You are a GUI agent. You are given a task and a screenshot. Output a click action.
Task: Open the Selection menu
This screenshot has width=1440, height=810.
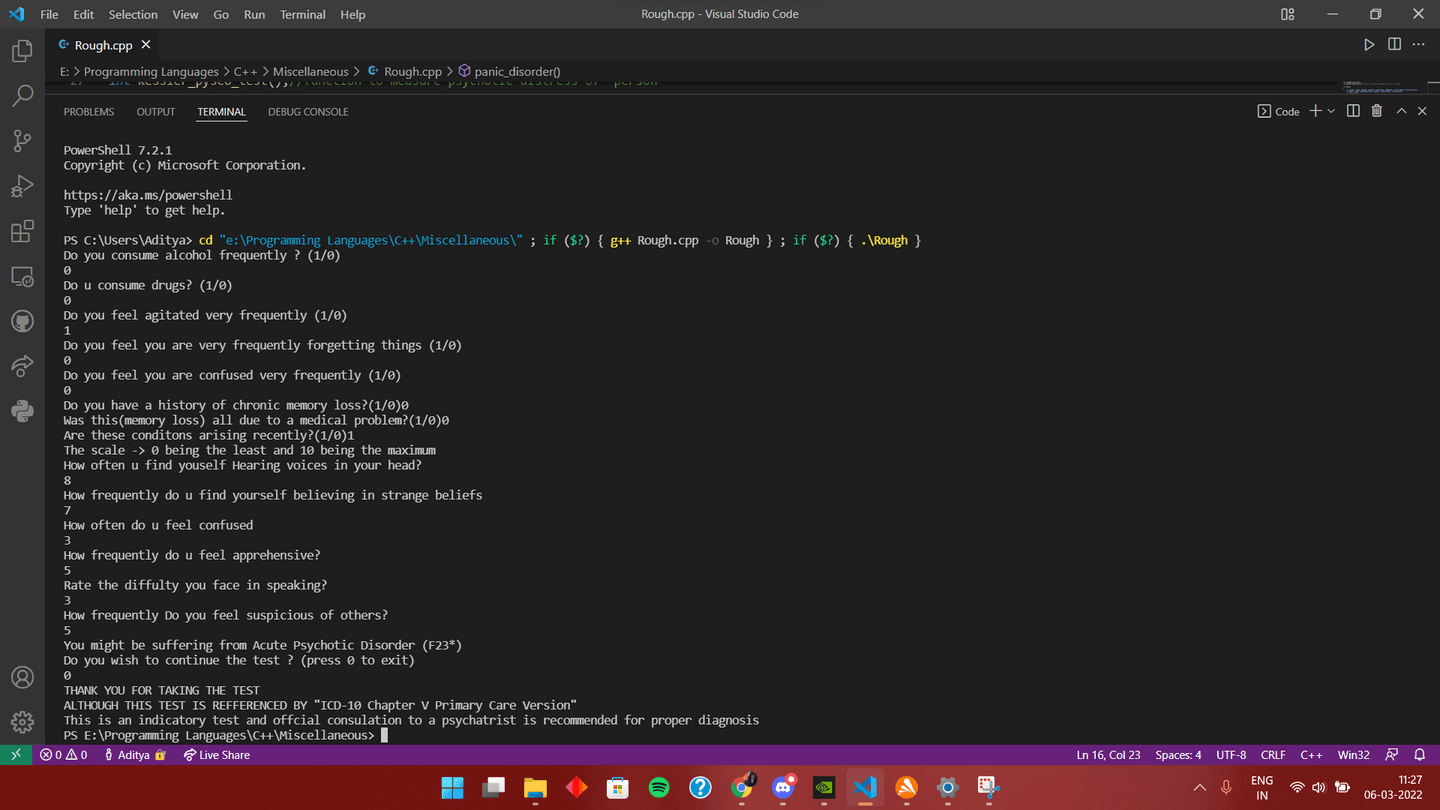click(133, 14)
